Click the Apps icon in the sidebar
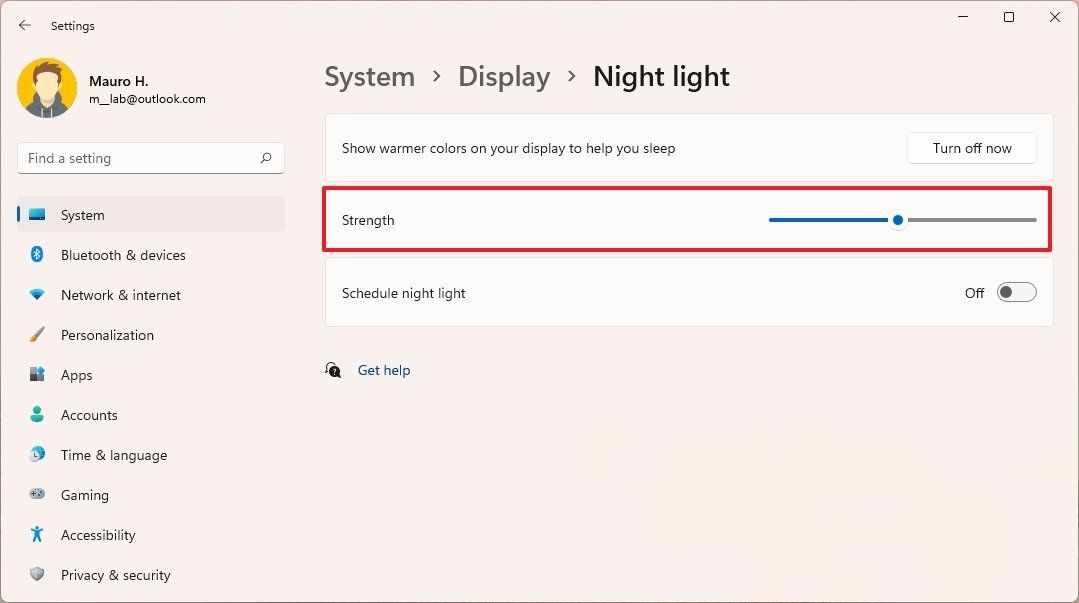 [x=37, y=375]
